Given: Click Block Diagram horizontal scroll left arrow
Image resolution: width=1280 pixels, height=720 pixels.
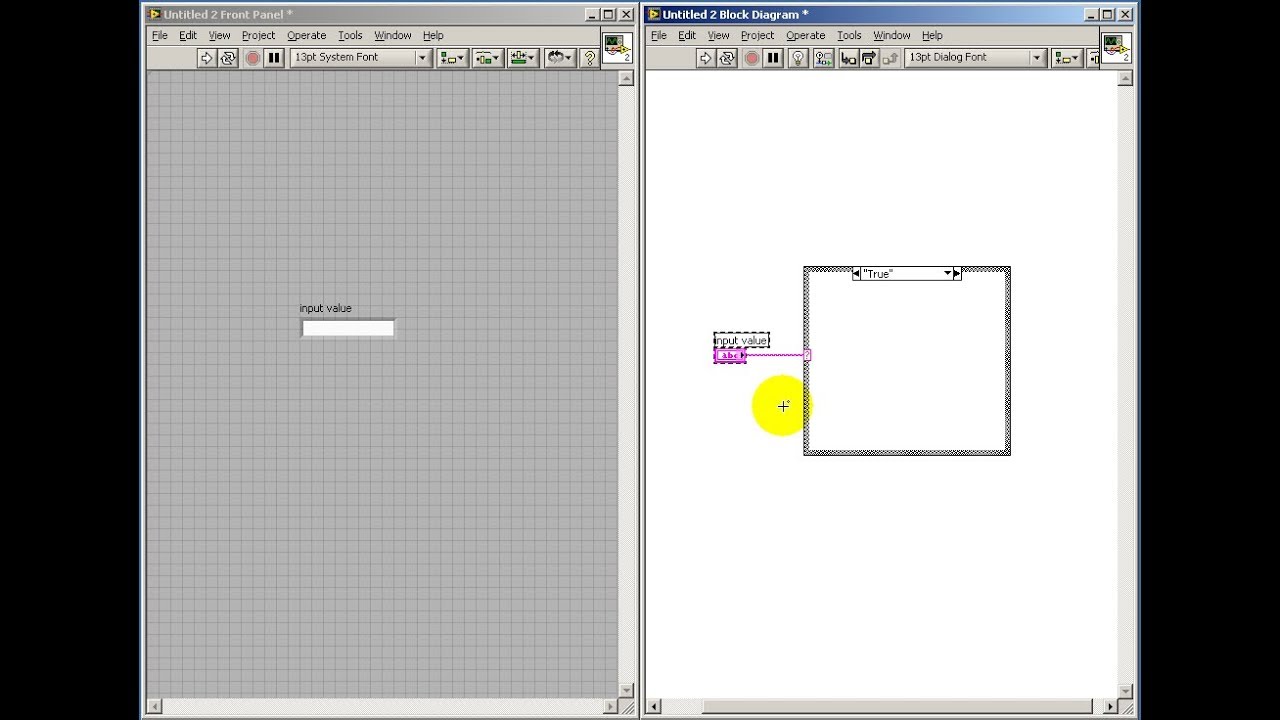Looking at the screenshot, I should [654, 707].
